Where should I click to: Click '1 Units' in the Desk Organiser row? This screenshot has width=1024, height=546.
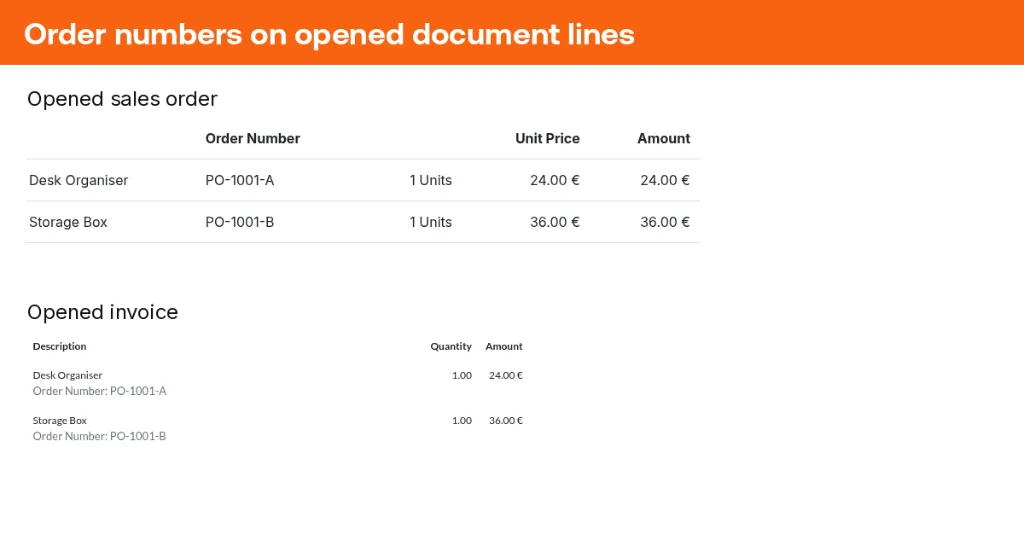pyautogui.click(x=430, y=180)
